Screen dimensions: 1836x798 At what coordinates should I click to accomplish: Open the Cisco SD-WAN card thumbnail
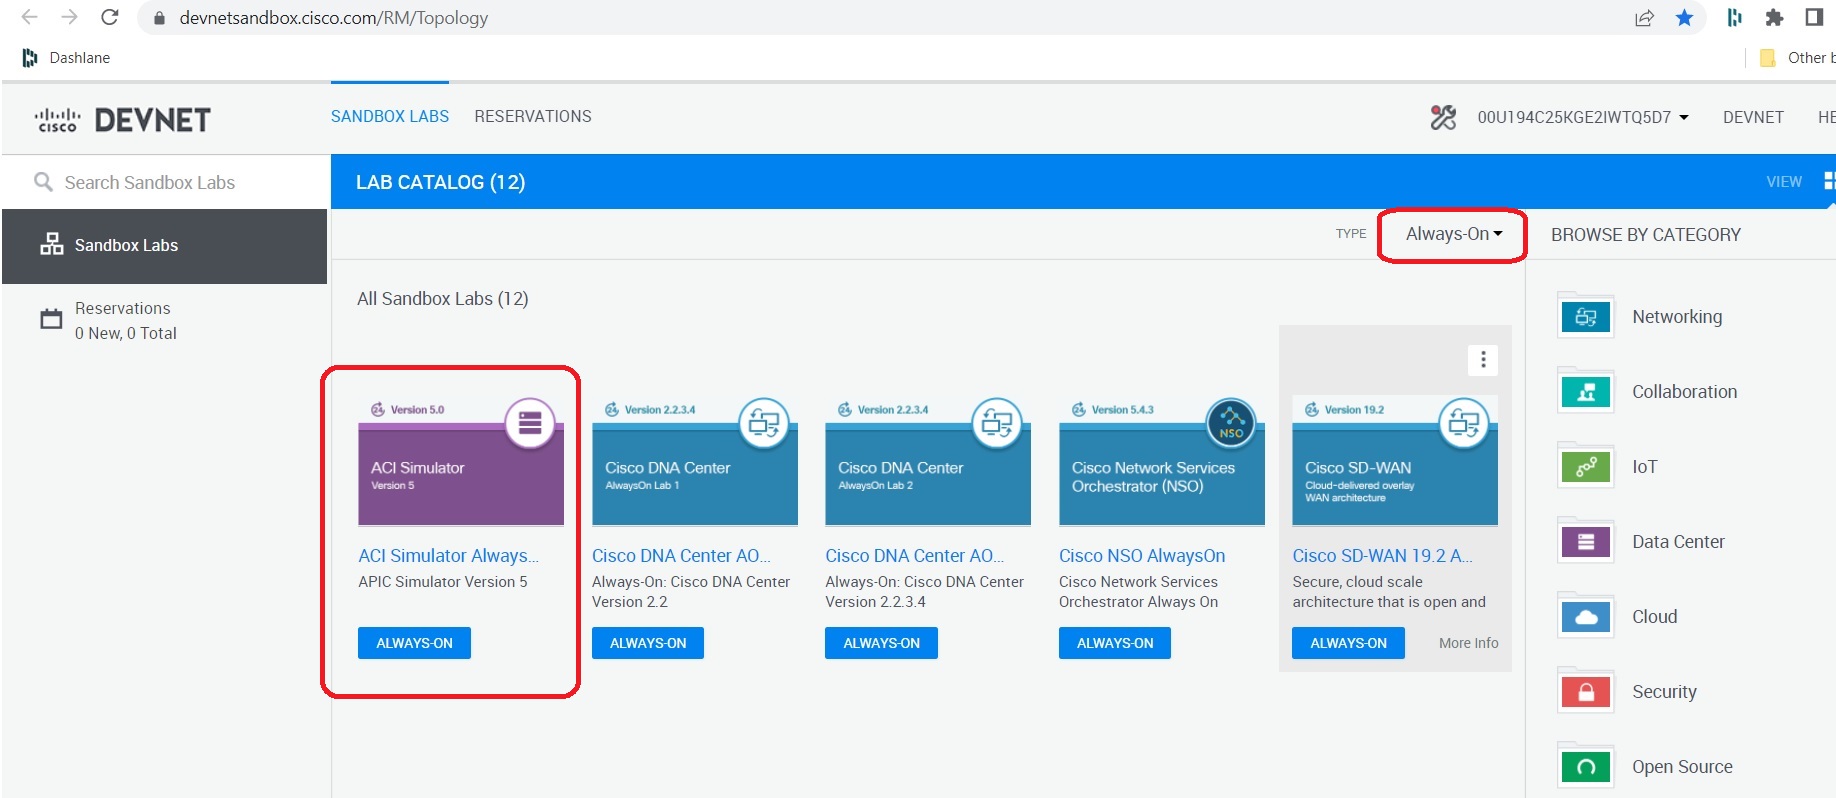click(1395, 461)
